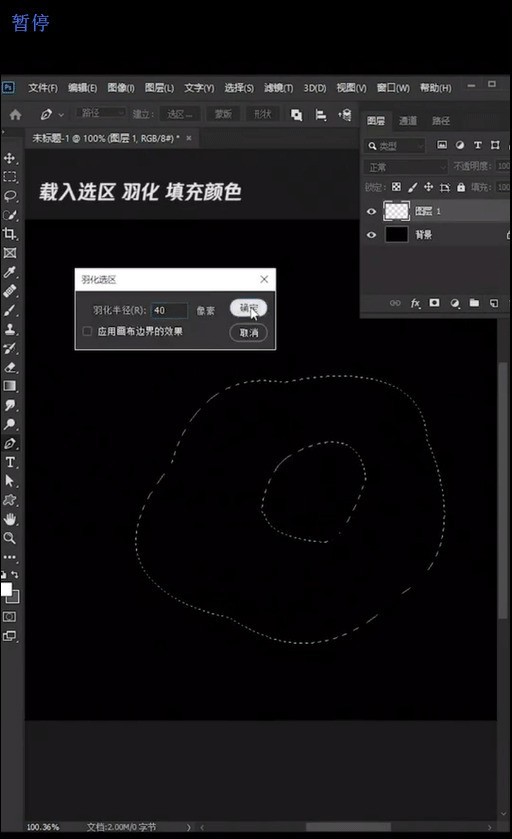The image size is (512, 839).
Task: Add a layer style with fx icon
Action: tap(415, 303)
